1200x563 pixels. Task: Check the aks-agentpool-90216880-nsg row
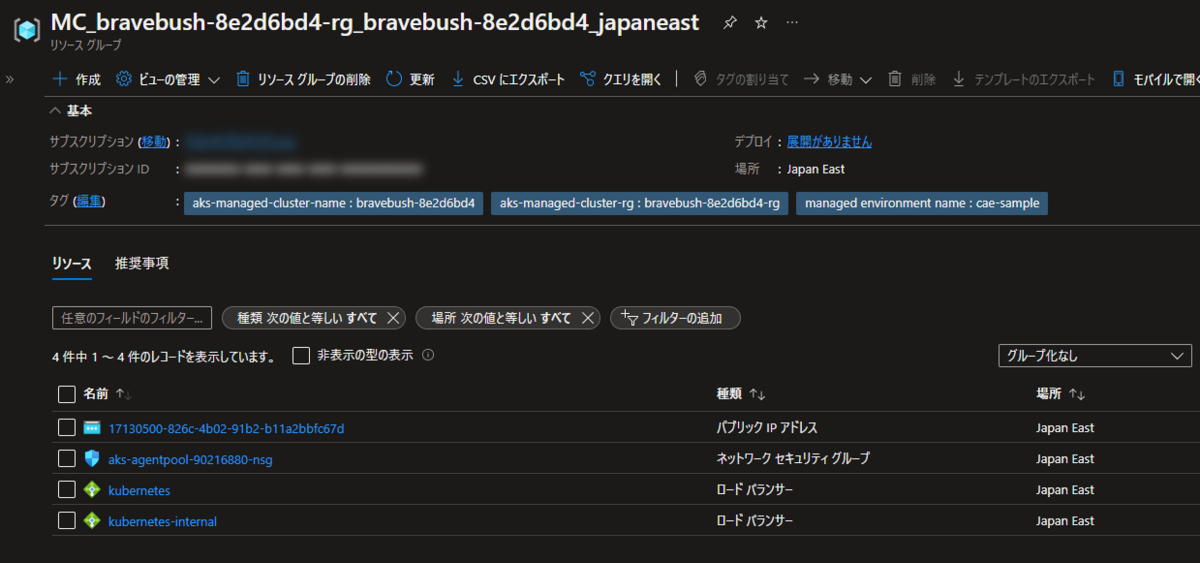point(67,459)
